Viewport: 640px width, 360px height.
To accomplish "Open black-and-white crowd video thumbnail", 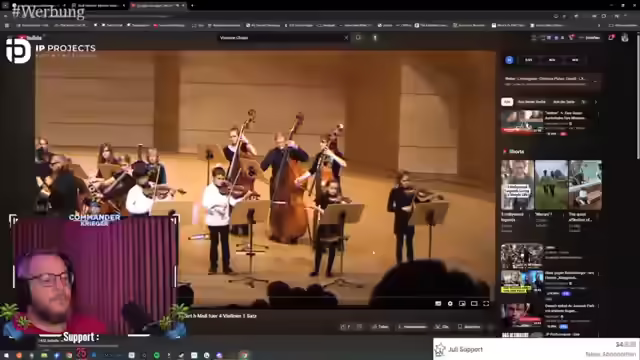I will pos(522,256).
